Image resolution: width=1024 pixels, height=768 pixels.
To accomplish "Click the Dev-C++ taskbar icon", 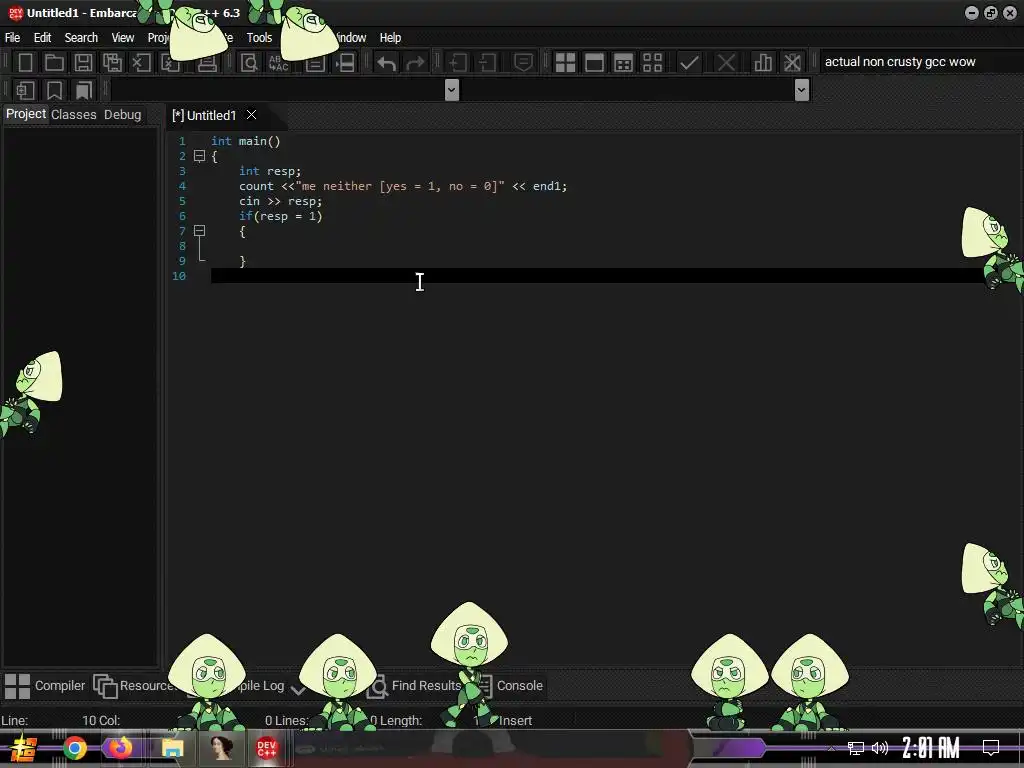I will (x=266, y=748).
